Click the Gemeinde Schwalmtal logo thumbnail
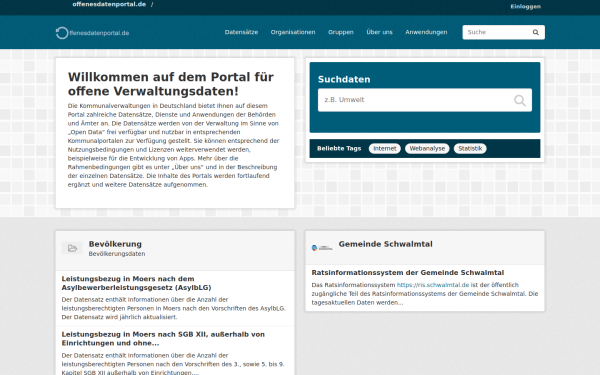 click(322, 248)
